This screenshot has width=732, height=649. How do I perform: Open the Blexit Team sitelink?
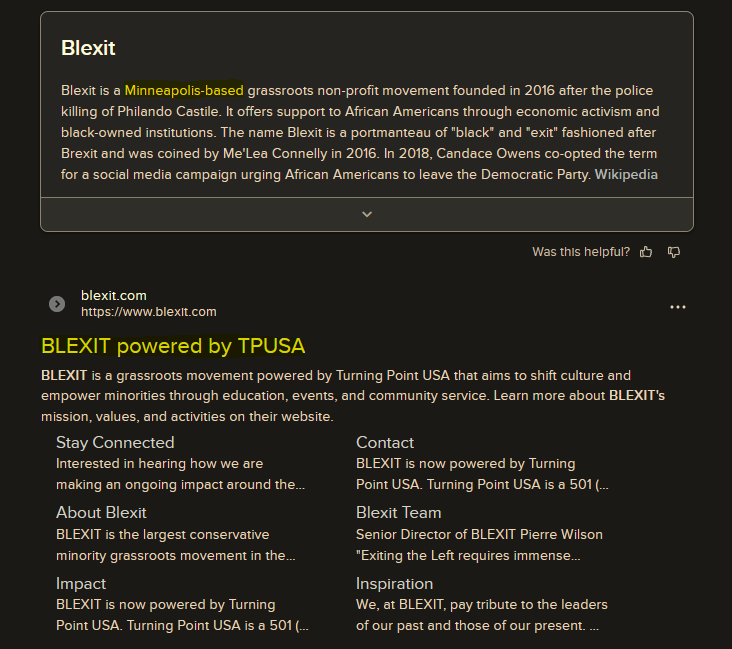(399, 513)
